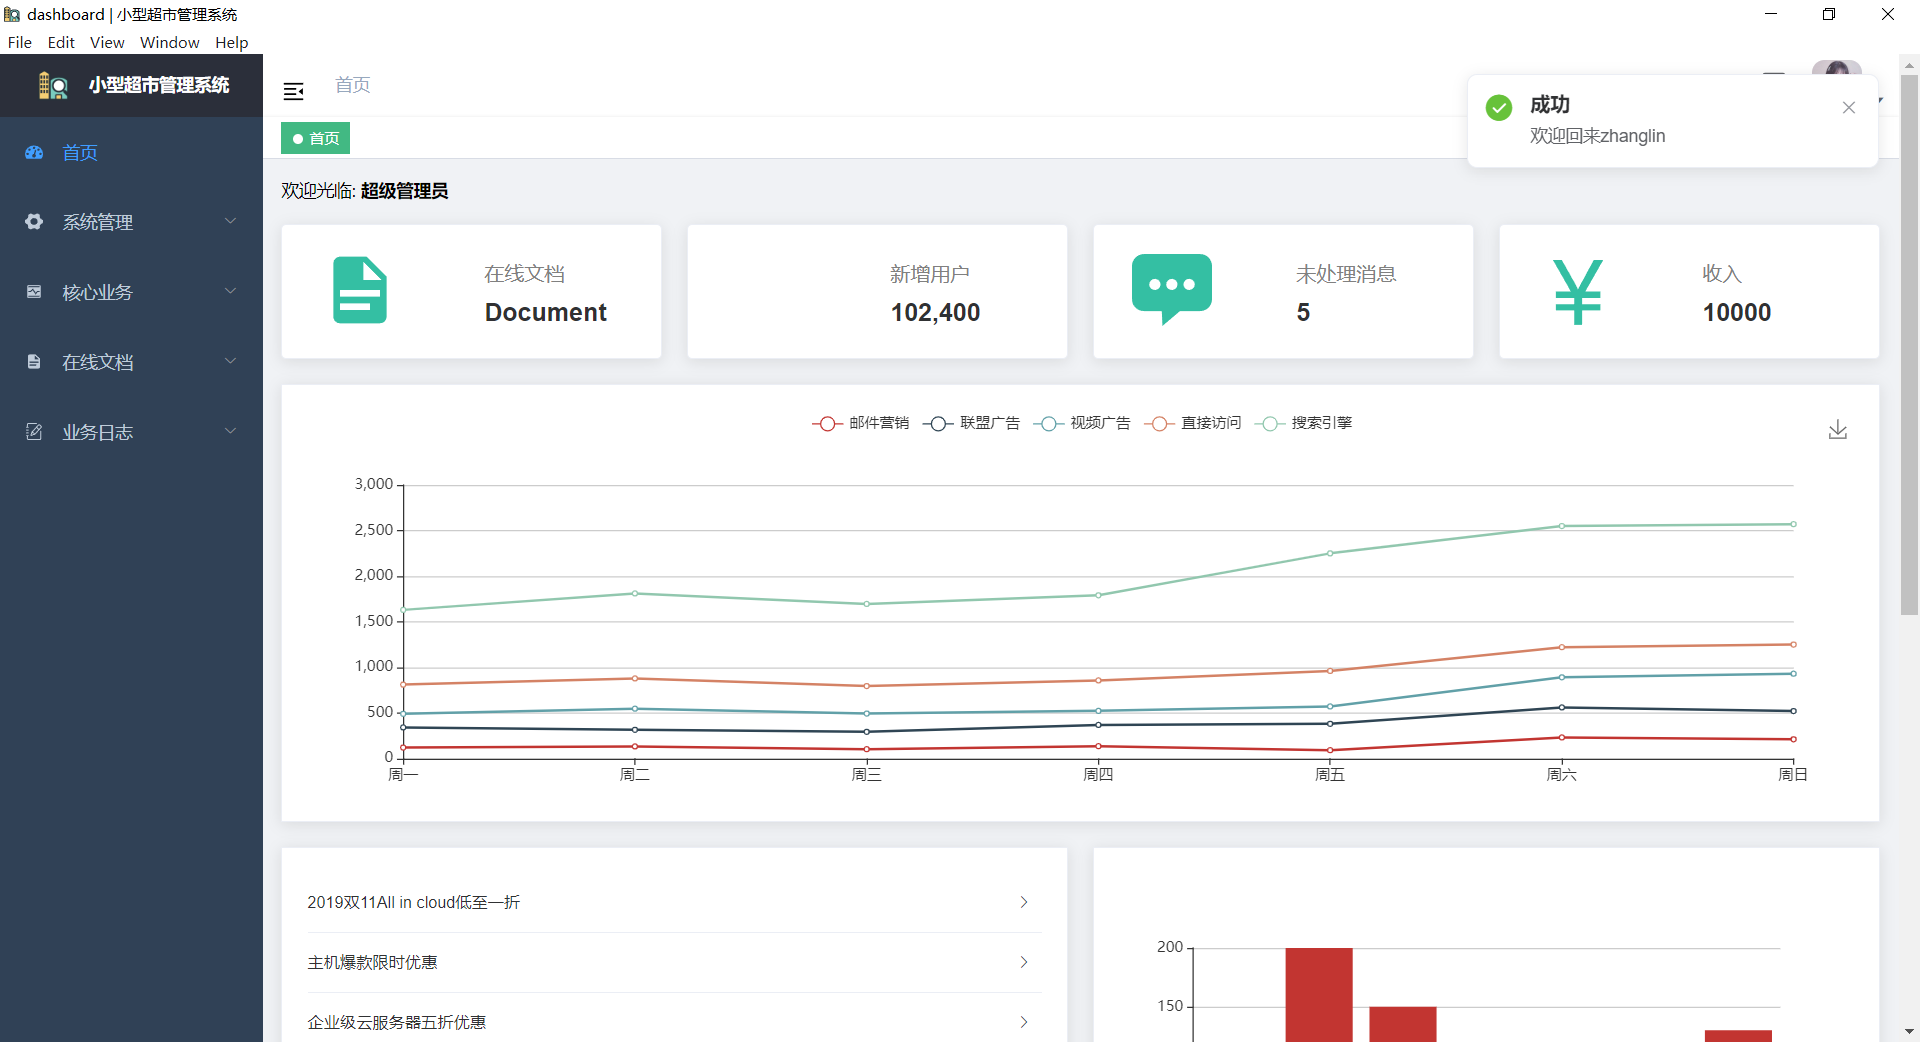The width and height of the screenshot is (1920, 1042).
Task: Click the 收入 10000 card
Action: 1689,291
